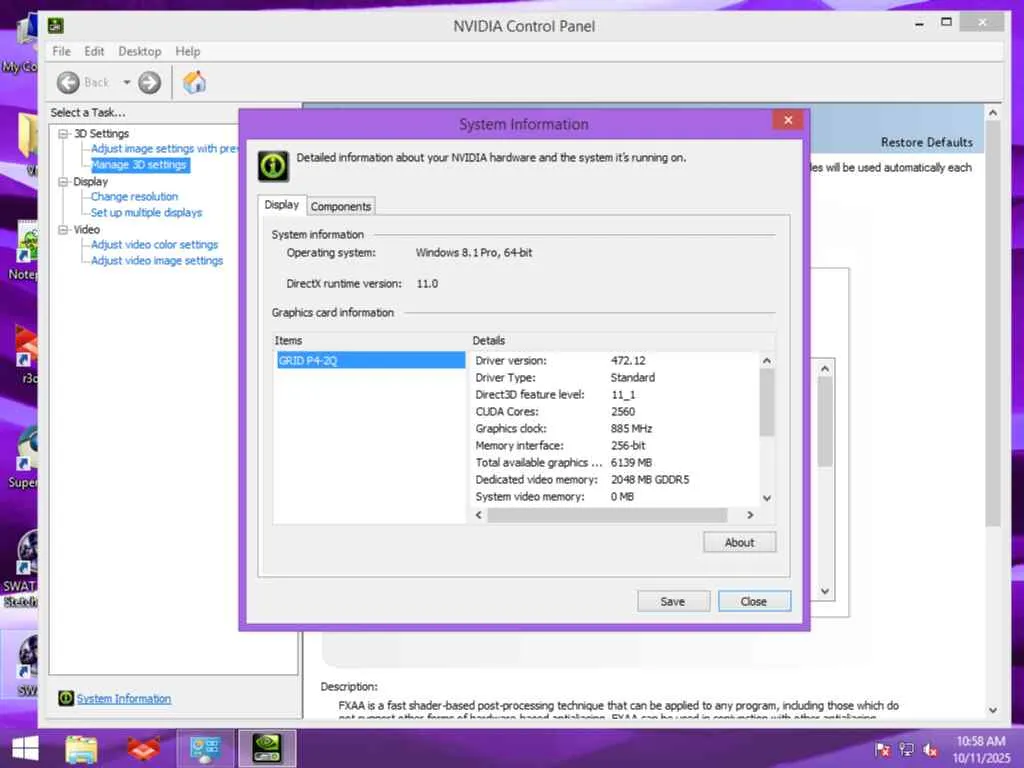Open the Edit menu

(x=94, y=51)
